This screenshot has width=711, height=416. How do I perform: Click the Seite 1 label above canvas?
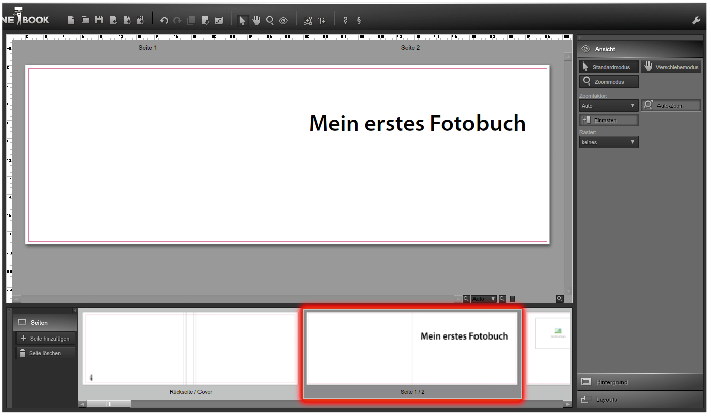pos(148,48)
